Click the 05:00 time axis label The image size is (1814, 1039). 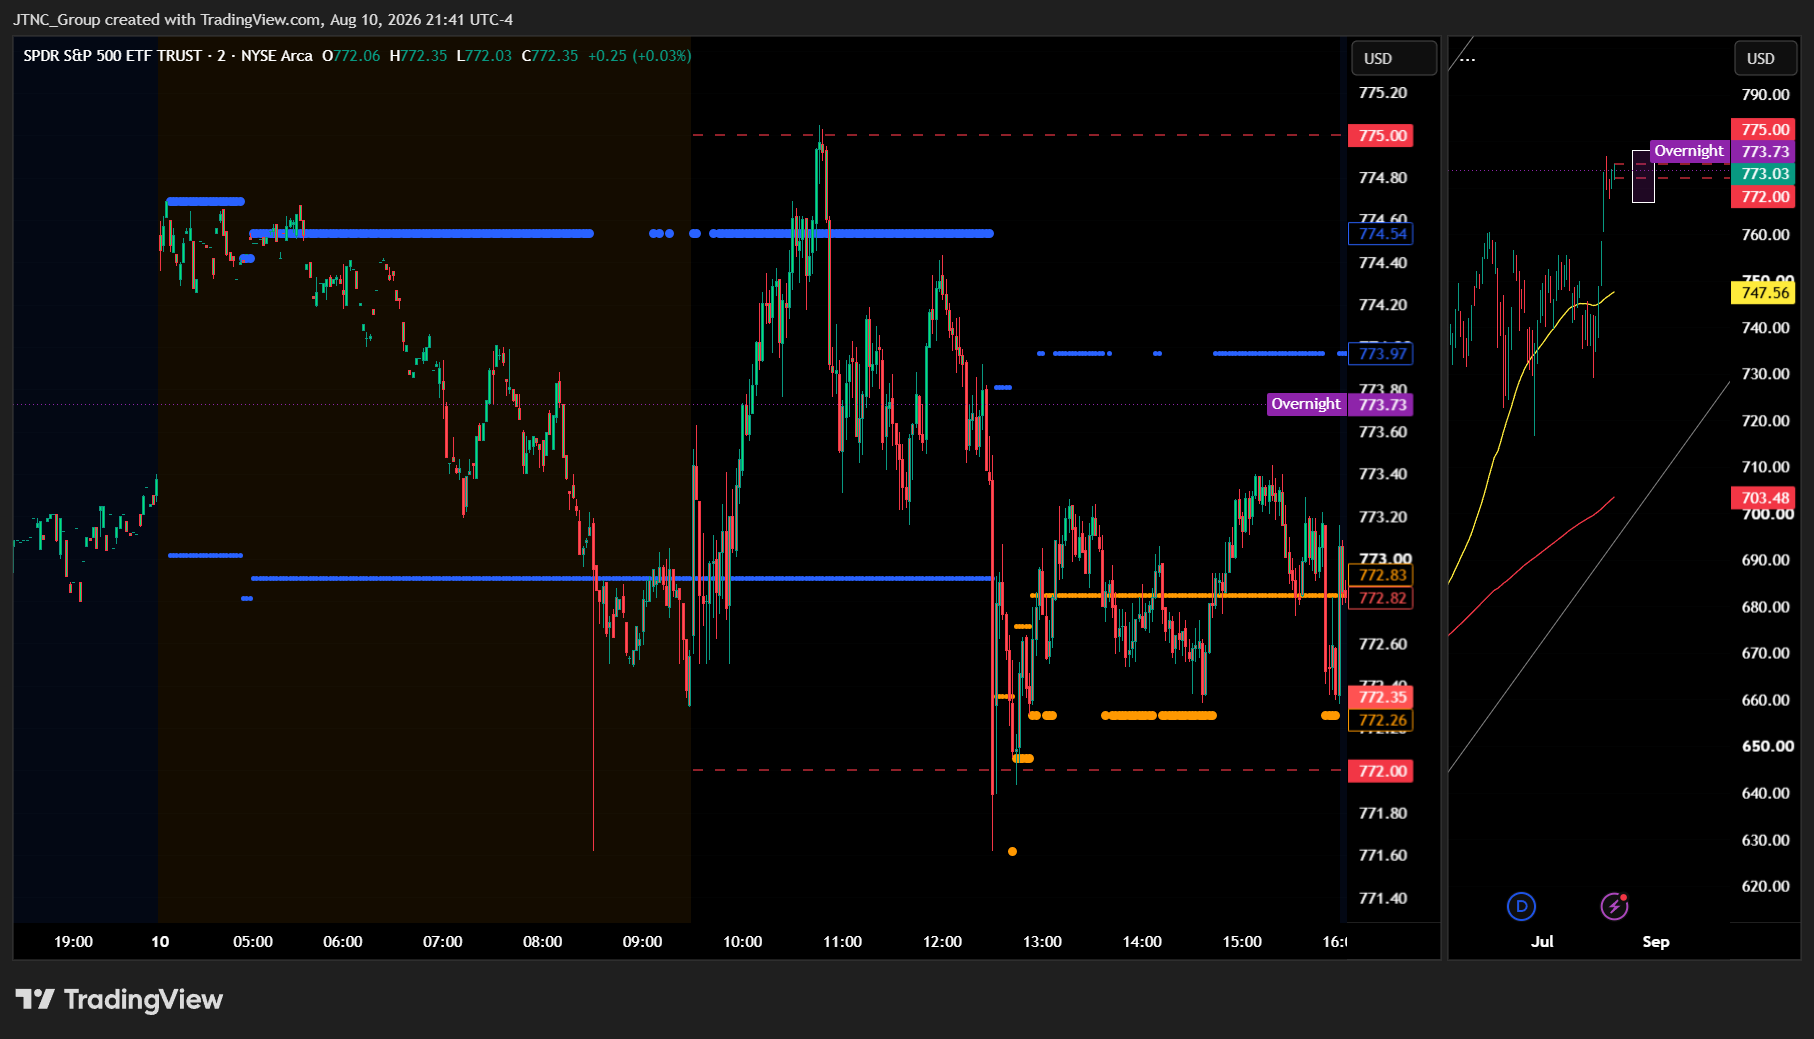[x=253, y=942]
